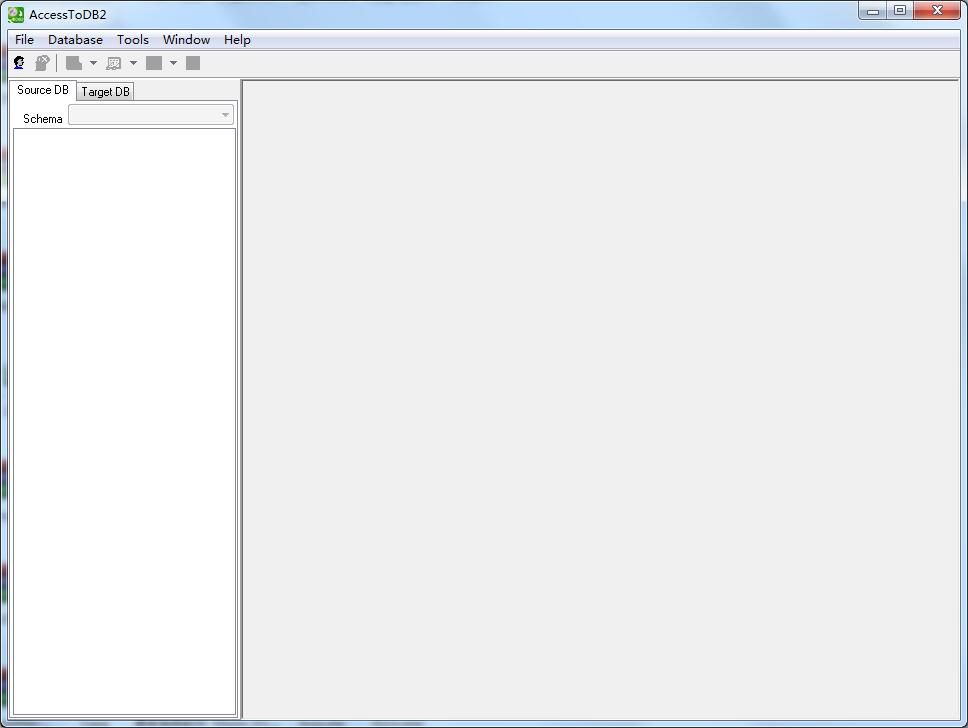
Task: Click the AccessToDB2 title bar app icon
Action: (x=16, y=14)
